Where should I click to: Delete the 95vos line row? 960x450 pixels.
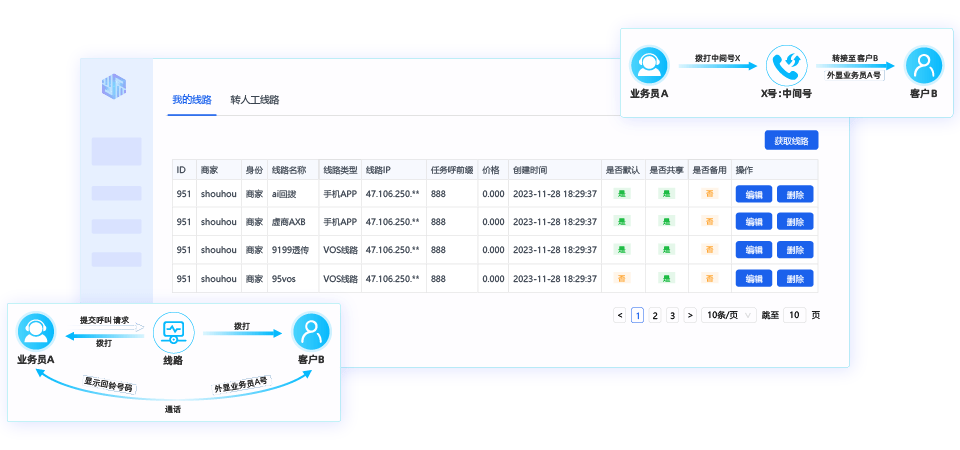pos(795,279)
